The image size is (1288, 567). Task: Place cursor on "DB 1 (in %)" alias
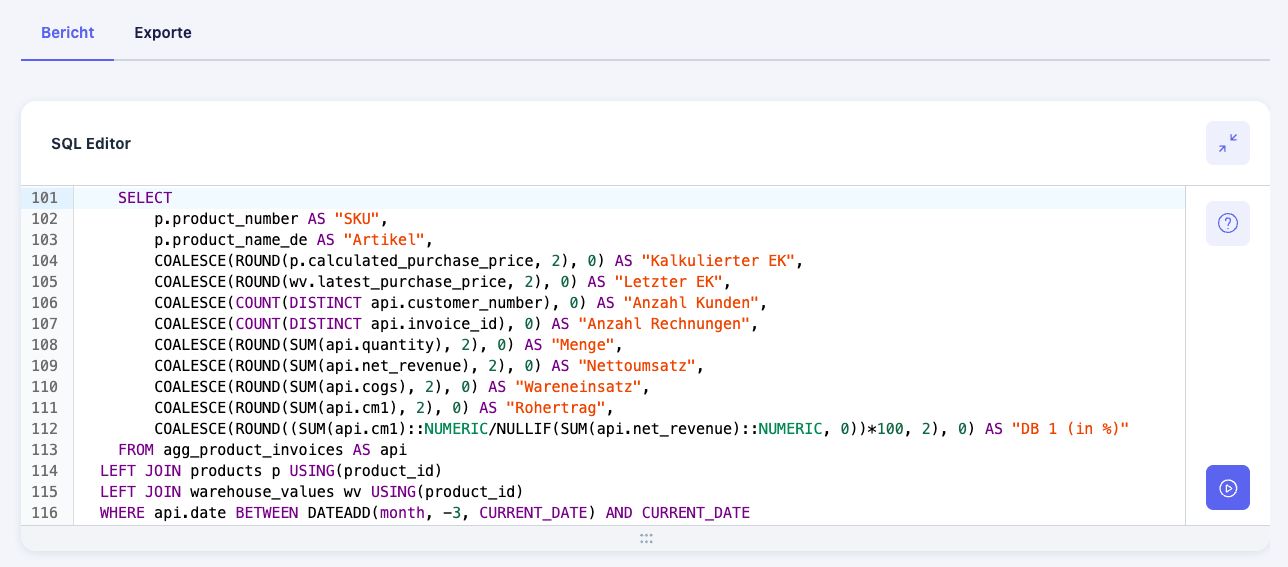tap(1069, 429)
